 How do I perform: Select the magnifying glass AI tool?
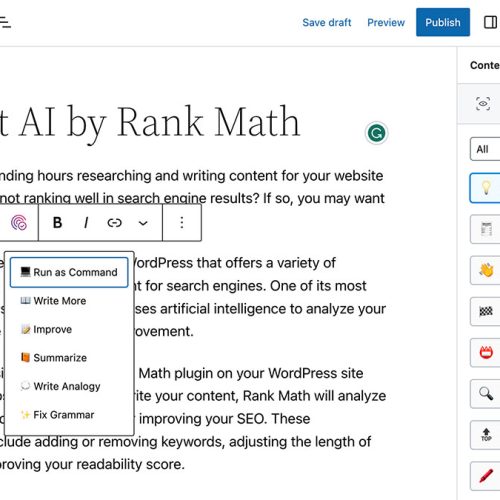[485, 394]
